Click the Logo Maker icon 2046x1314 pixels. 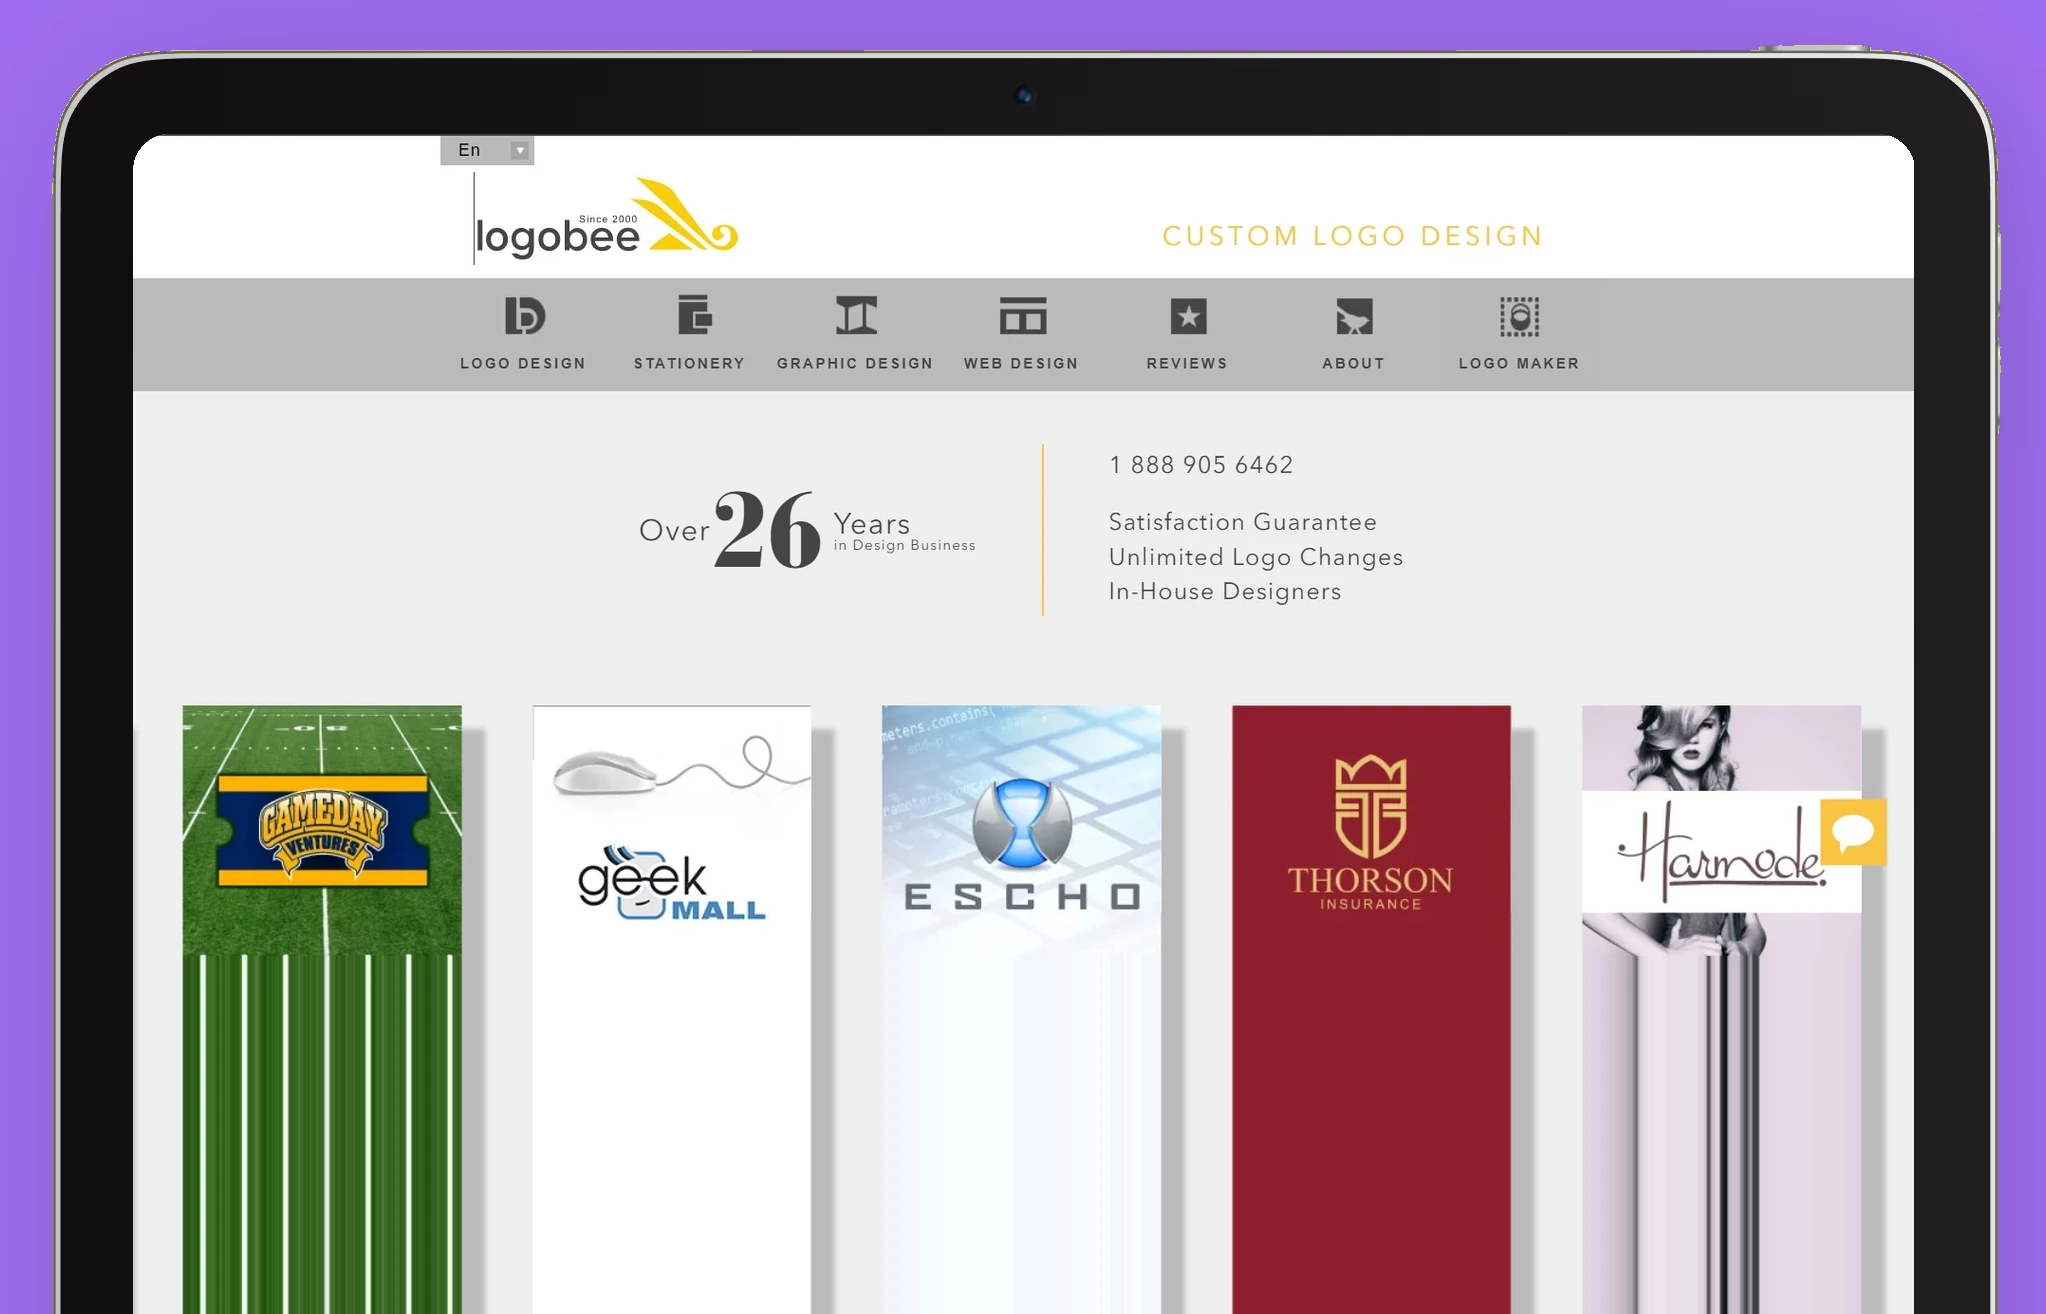[1519, 317]
